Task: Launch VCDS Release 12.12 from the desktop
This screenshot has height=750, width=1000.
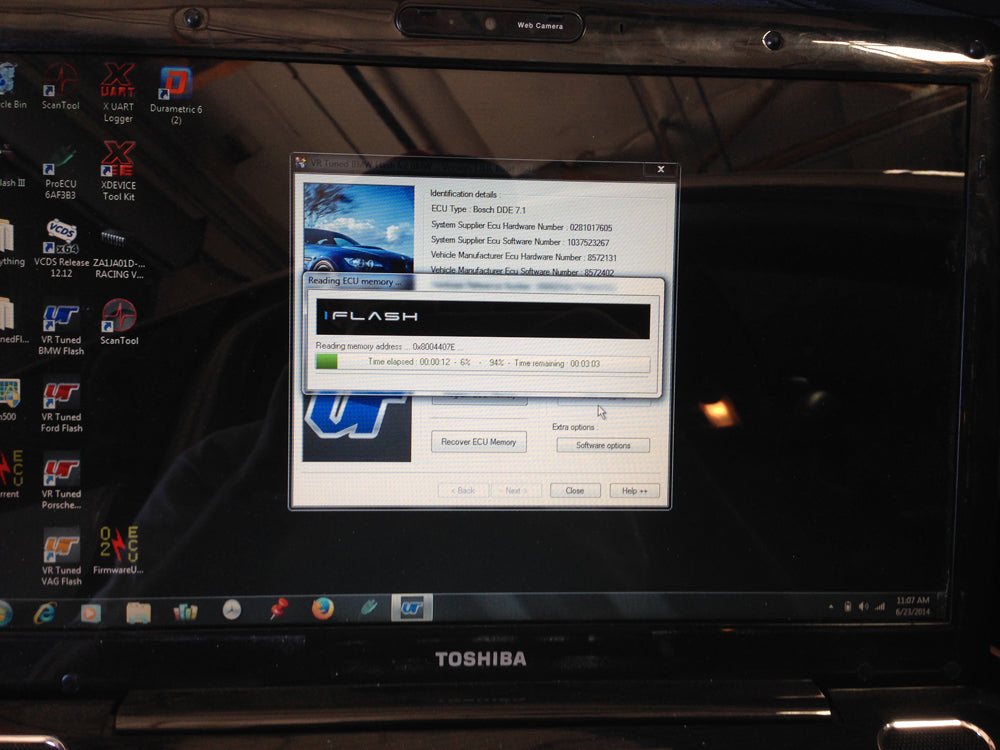Action: coord(61,238)
